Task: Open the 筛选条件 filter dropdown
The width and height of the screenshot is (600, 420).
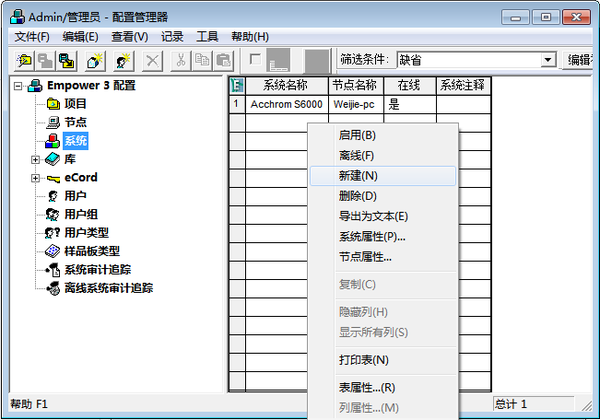Action: coord(547,60)
